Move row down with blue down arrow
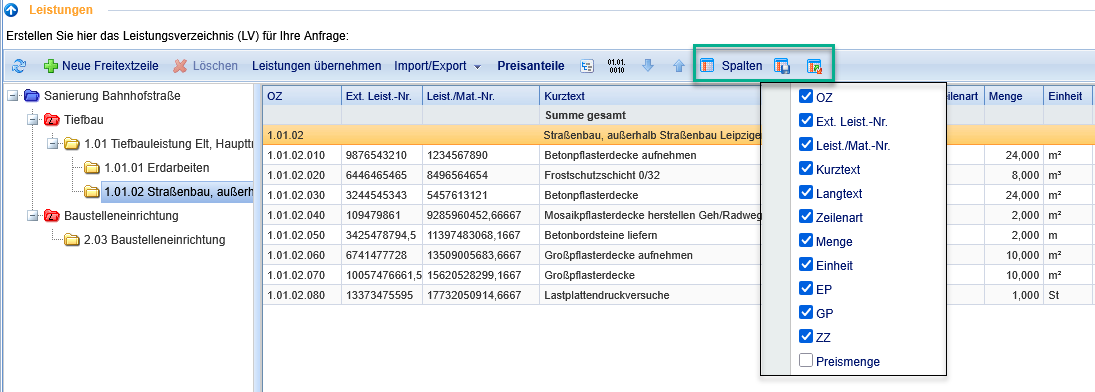Screen dimensions: 1095x392 (x=648, y=66)
